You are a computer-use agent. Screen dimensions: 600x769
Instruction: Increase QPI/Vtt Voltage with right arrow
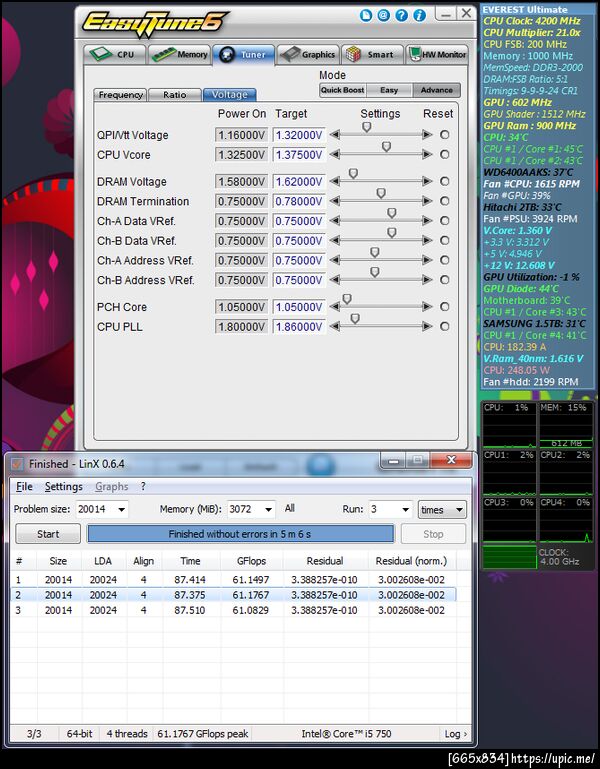tap(427, 134)
